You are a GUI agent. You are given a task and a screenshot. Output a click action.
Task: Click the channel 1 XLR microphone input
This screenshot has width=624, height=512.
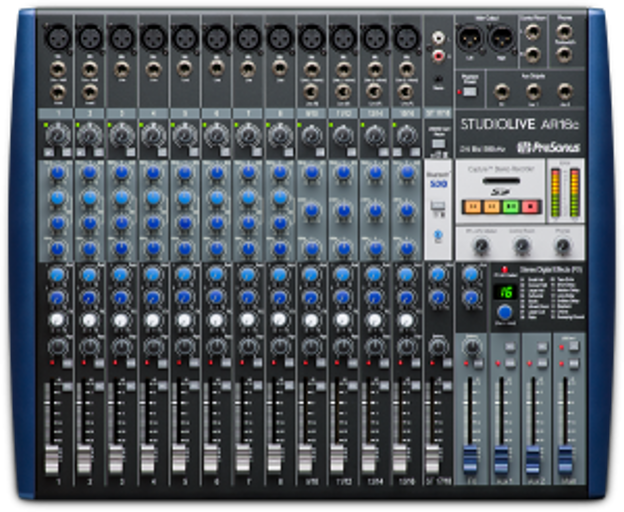(x=58, y=38)
